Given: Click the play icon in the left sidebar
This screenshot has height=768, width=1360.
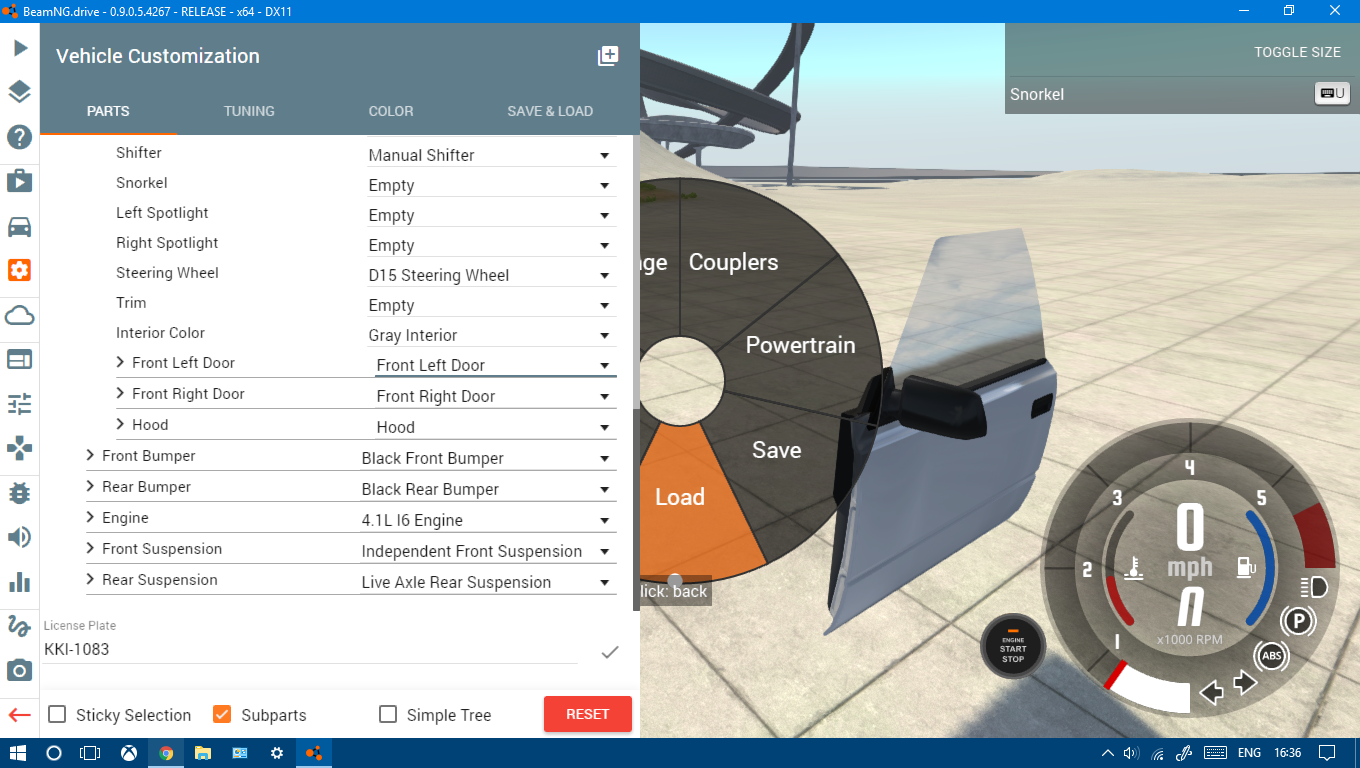Looking at the screenshot, I should click(x=20, y=47).
